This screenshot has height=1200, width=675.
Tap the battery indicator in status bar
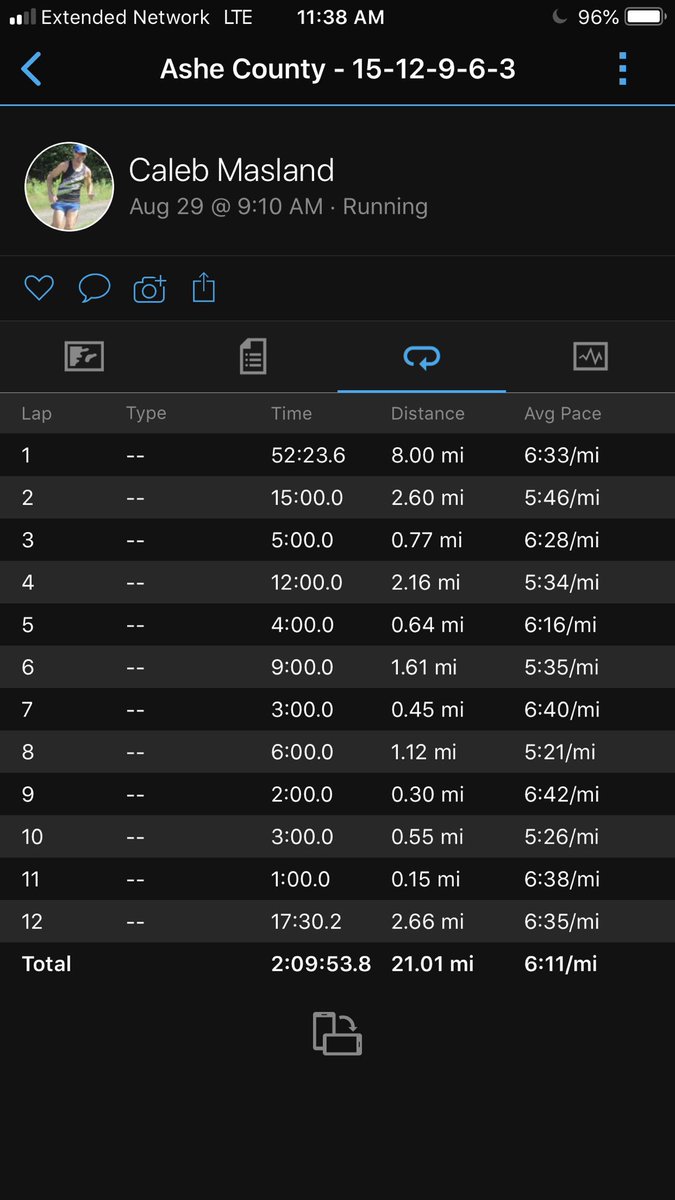click(x=643, y=17)
